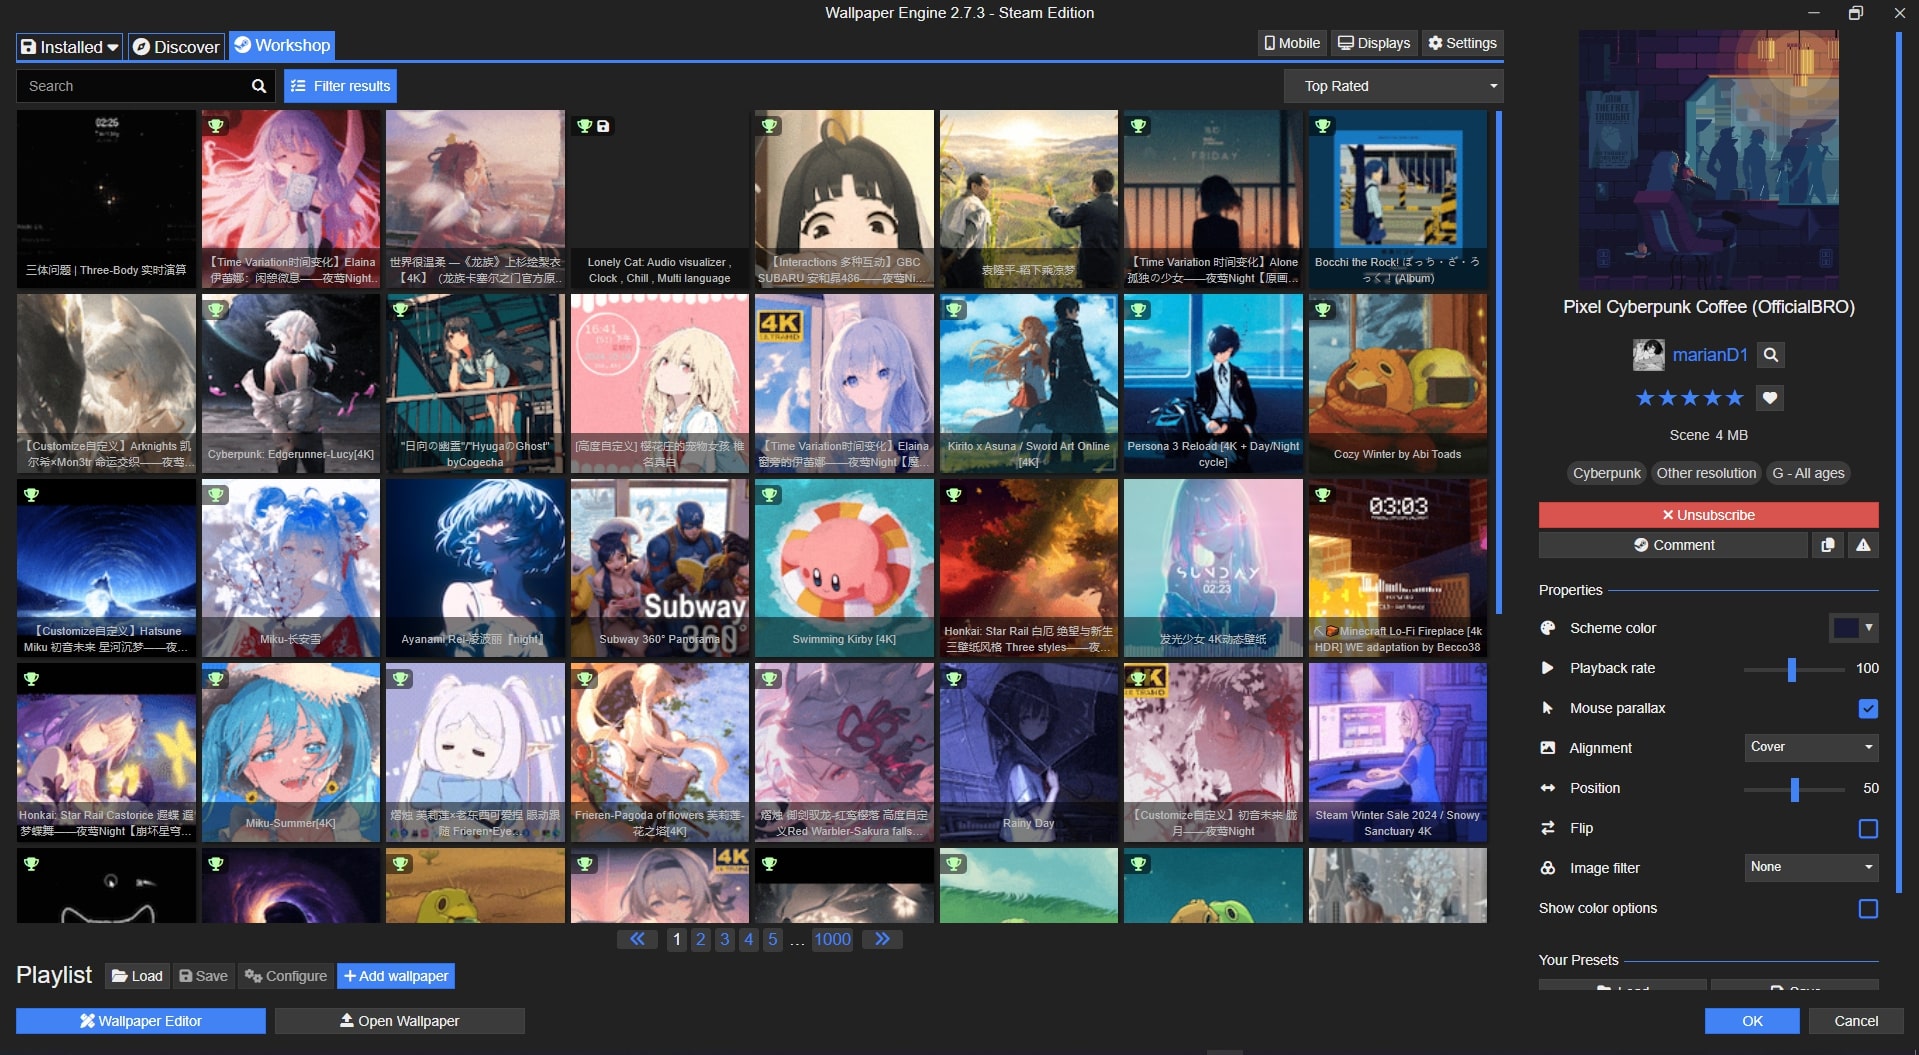Search wallpapers by author marianD1 icon
Screen dimensions: 1919x1055
1770,355
